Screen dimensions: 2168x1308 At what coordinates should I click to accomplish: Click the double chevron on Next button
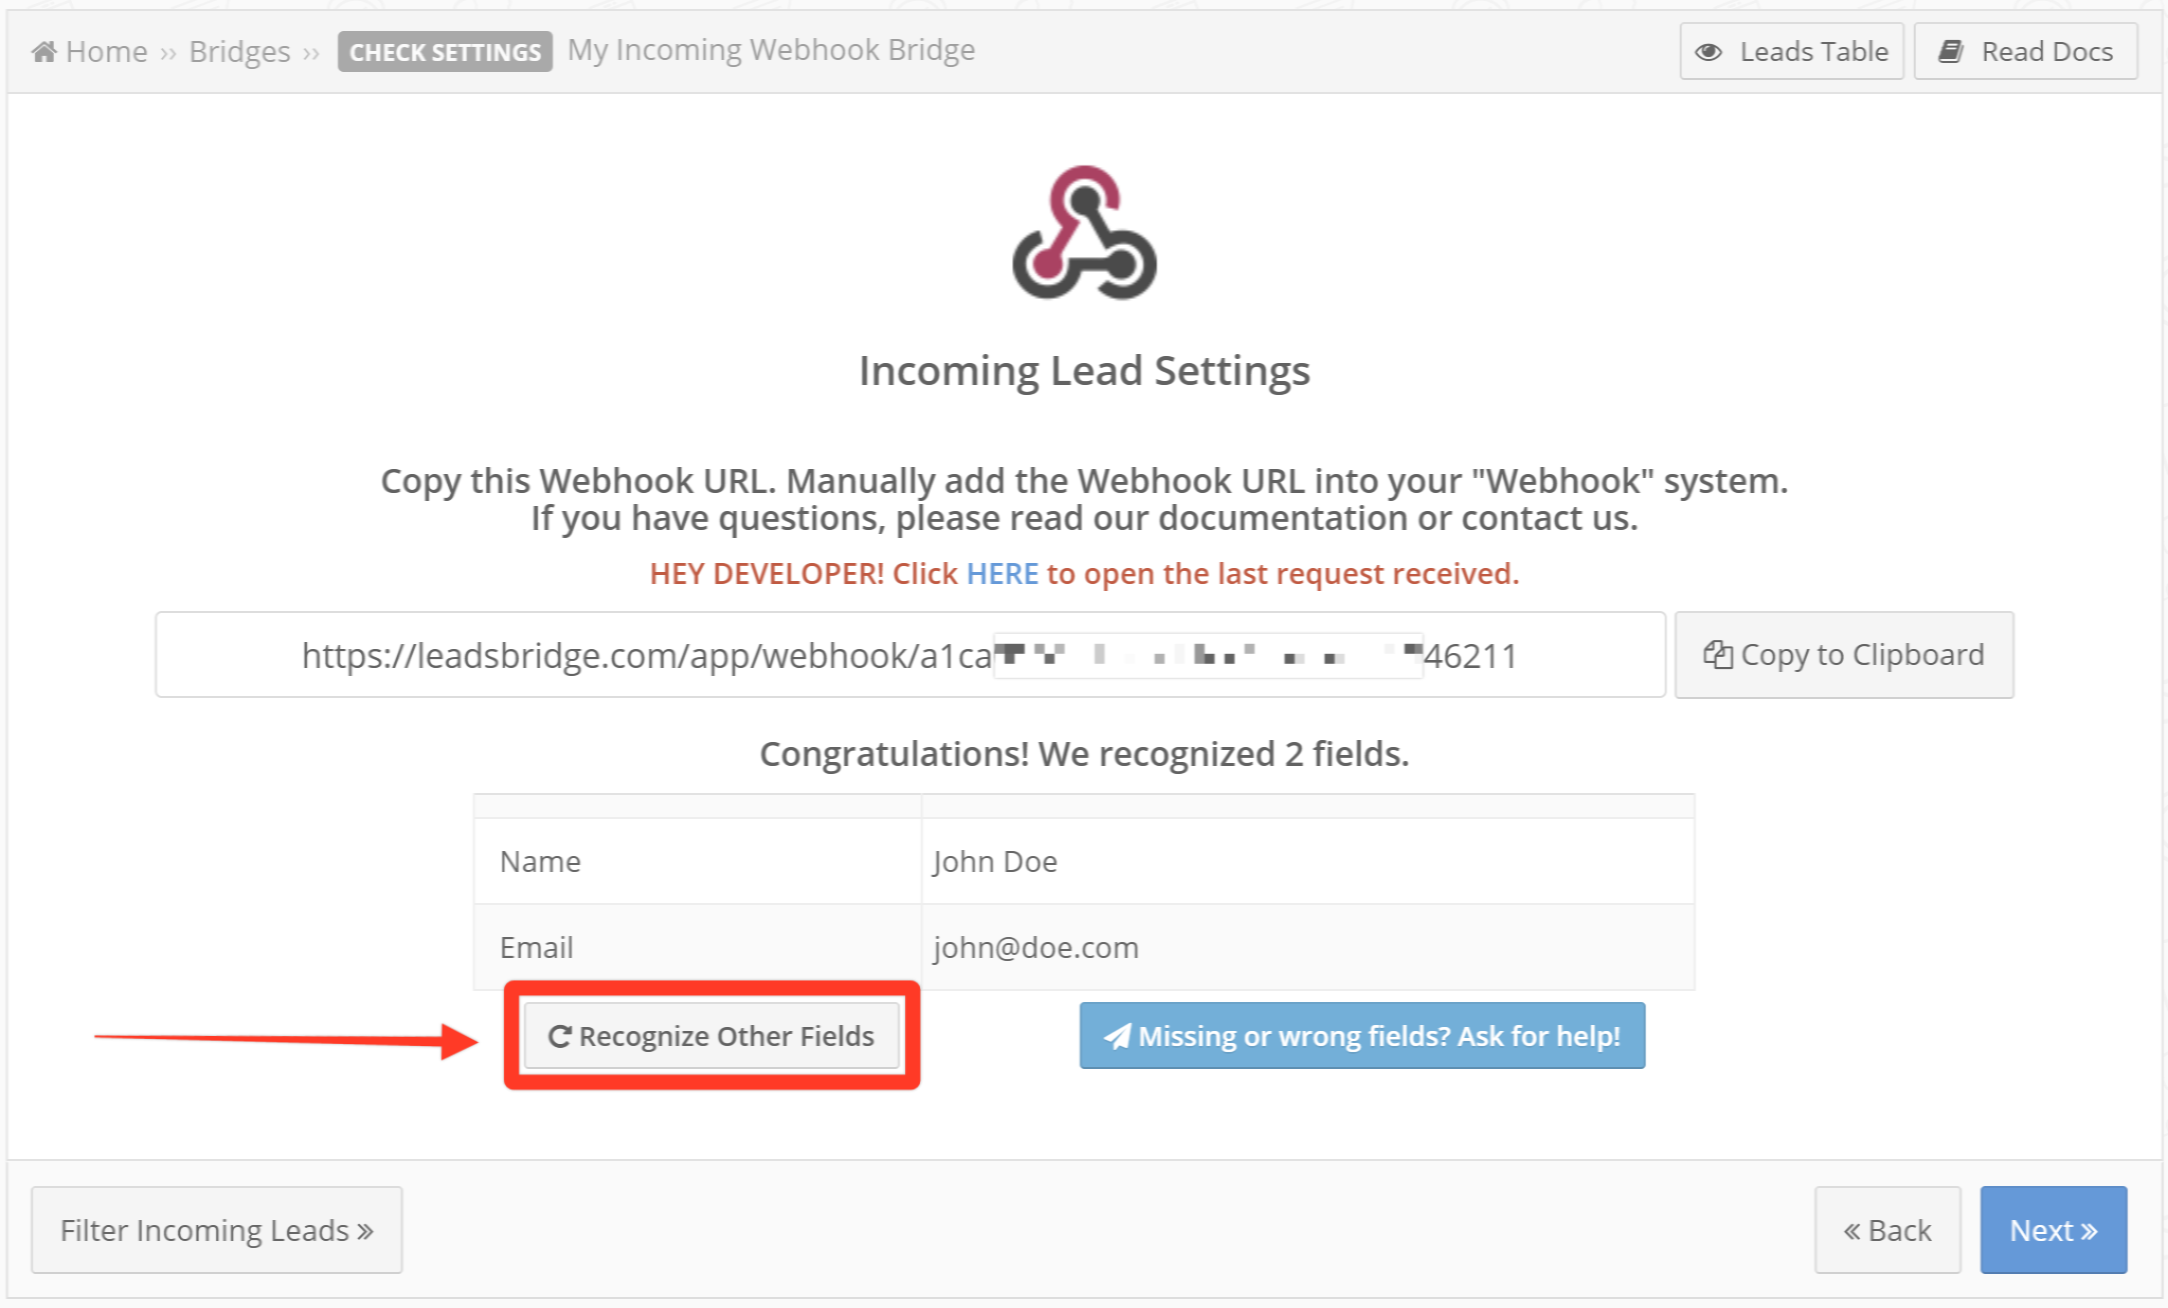2088,1231
